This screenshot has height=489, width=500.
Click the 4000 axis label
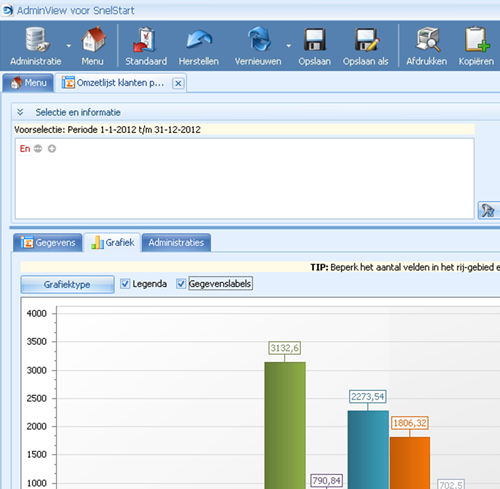click(37, 313)
